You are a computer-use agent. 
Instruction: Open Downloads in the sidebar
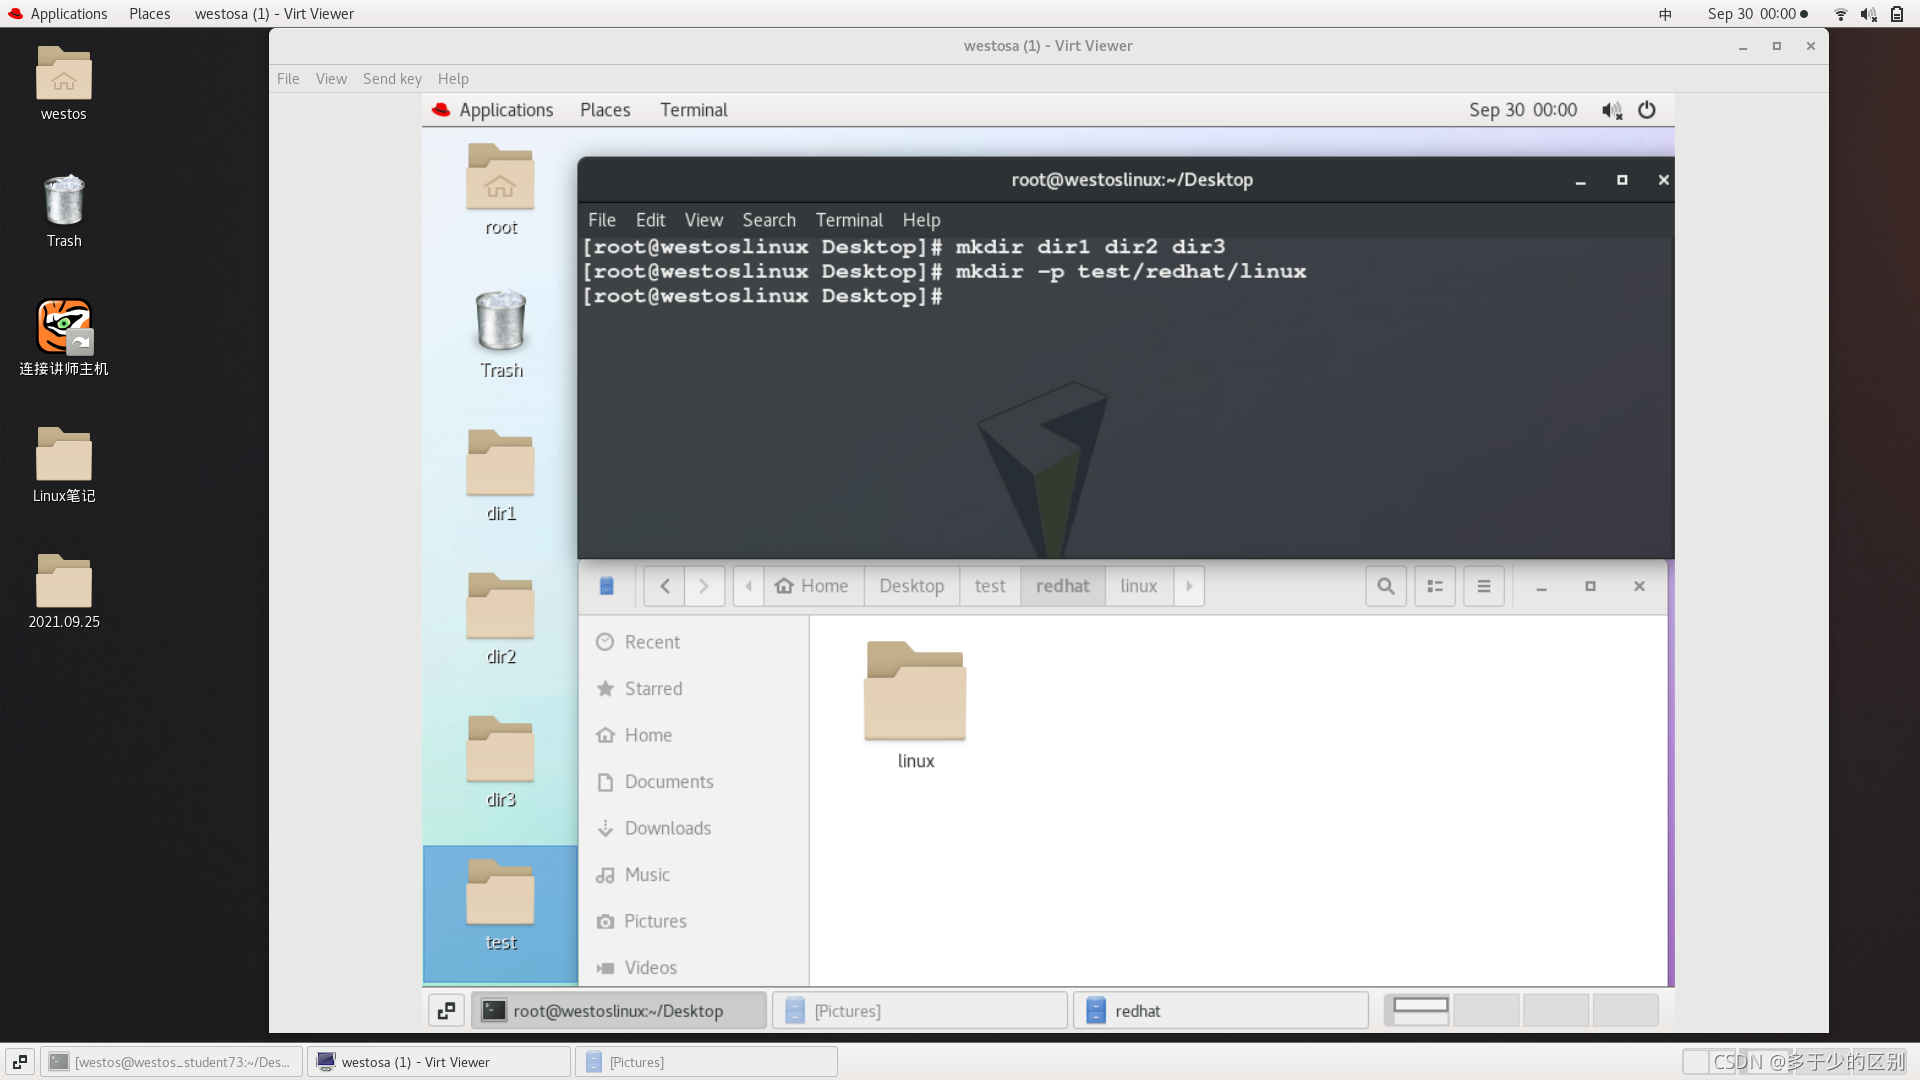point(667,828)
